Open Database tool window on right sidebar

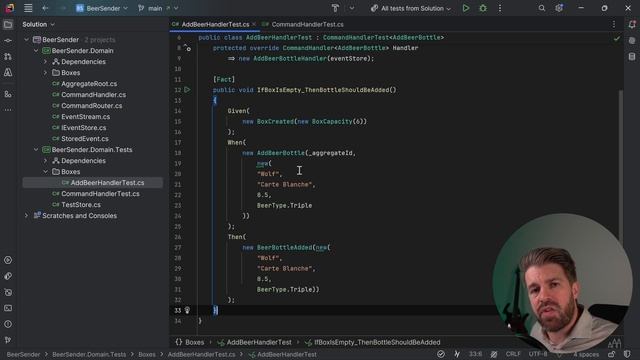[x=632, y=57]
